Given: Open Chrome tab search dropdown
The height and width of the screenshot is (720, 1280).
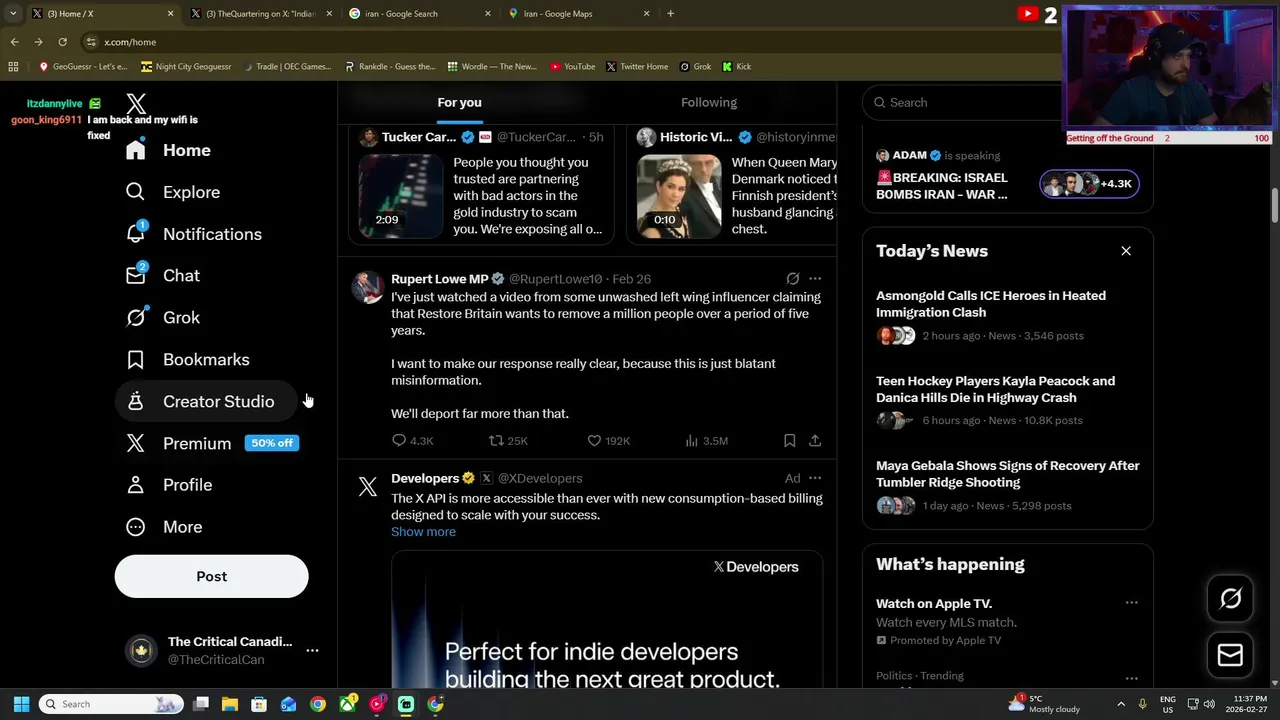Looking at the screenshot, I should pos(13,14).
